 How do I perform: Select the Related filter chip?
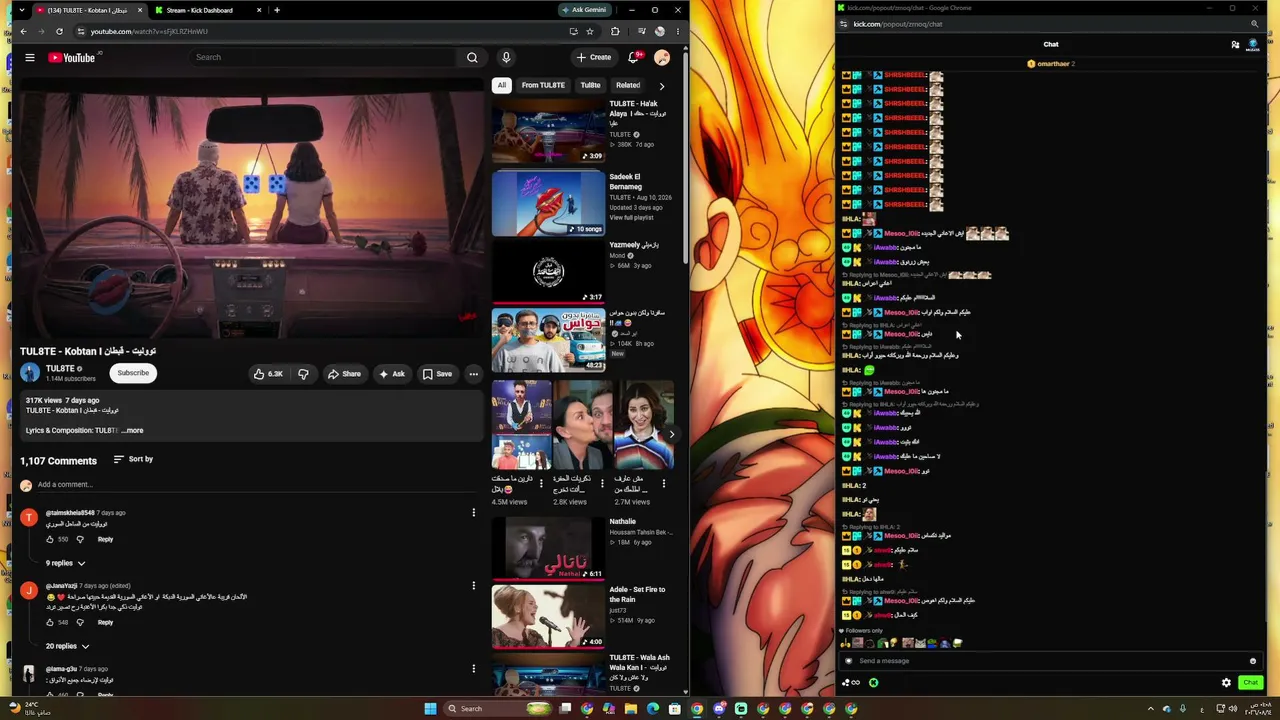(x=628, y=86)
